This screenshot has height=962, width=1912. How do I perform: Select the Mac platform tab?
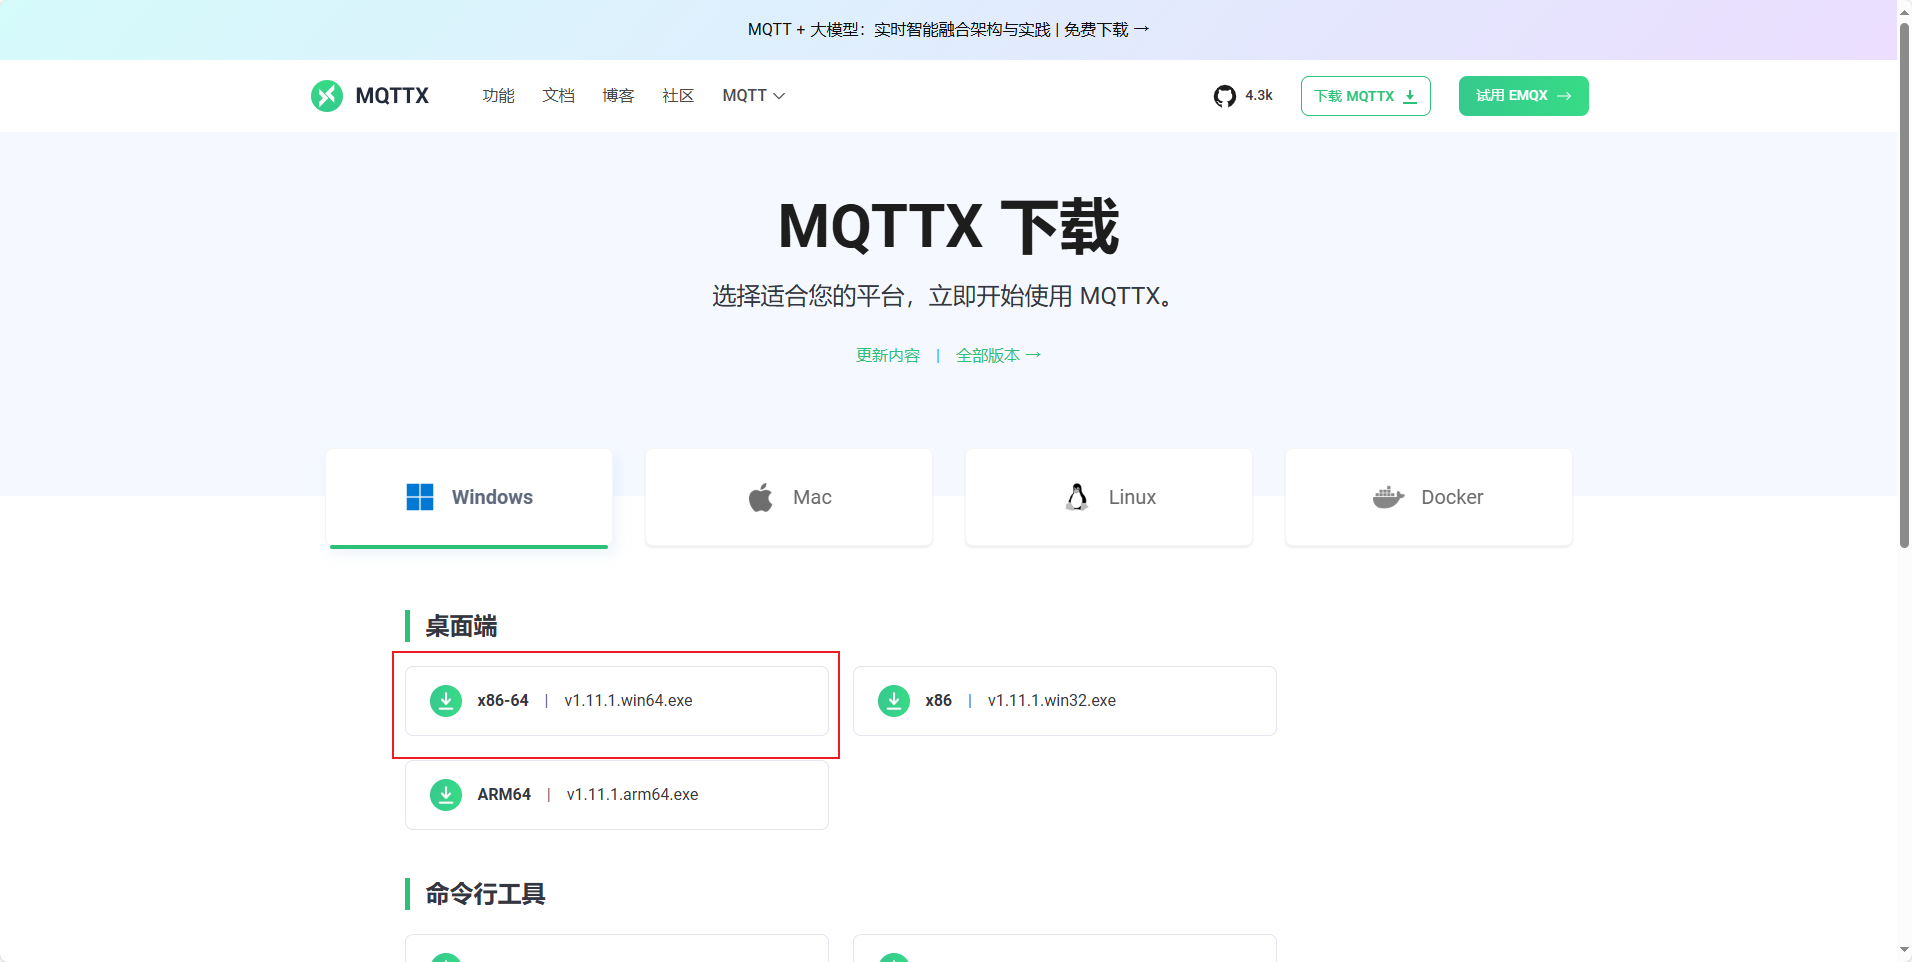tap(789, 497)
